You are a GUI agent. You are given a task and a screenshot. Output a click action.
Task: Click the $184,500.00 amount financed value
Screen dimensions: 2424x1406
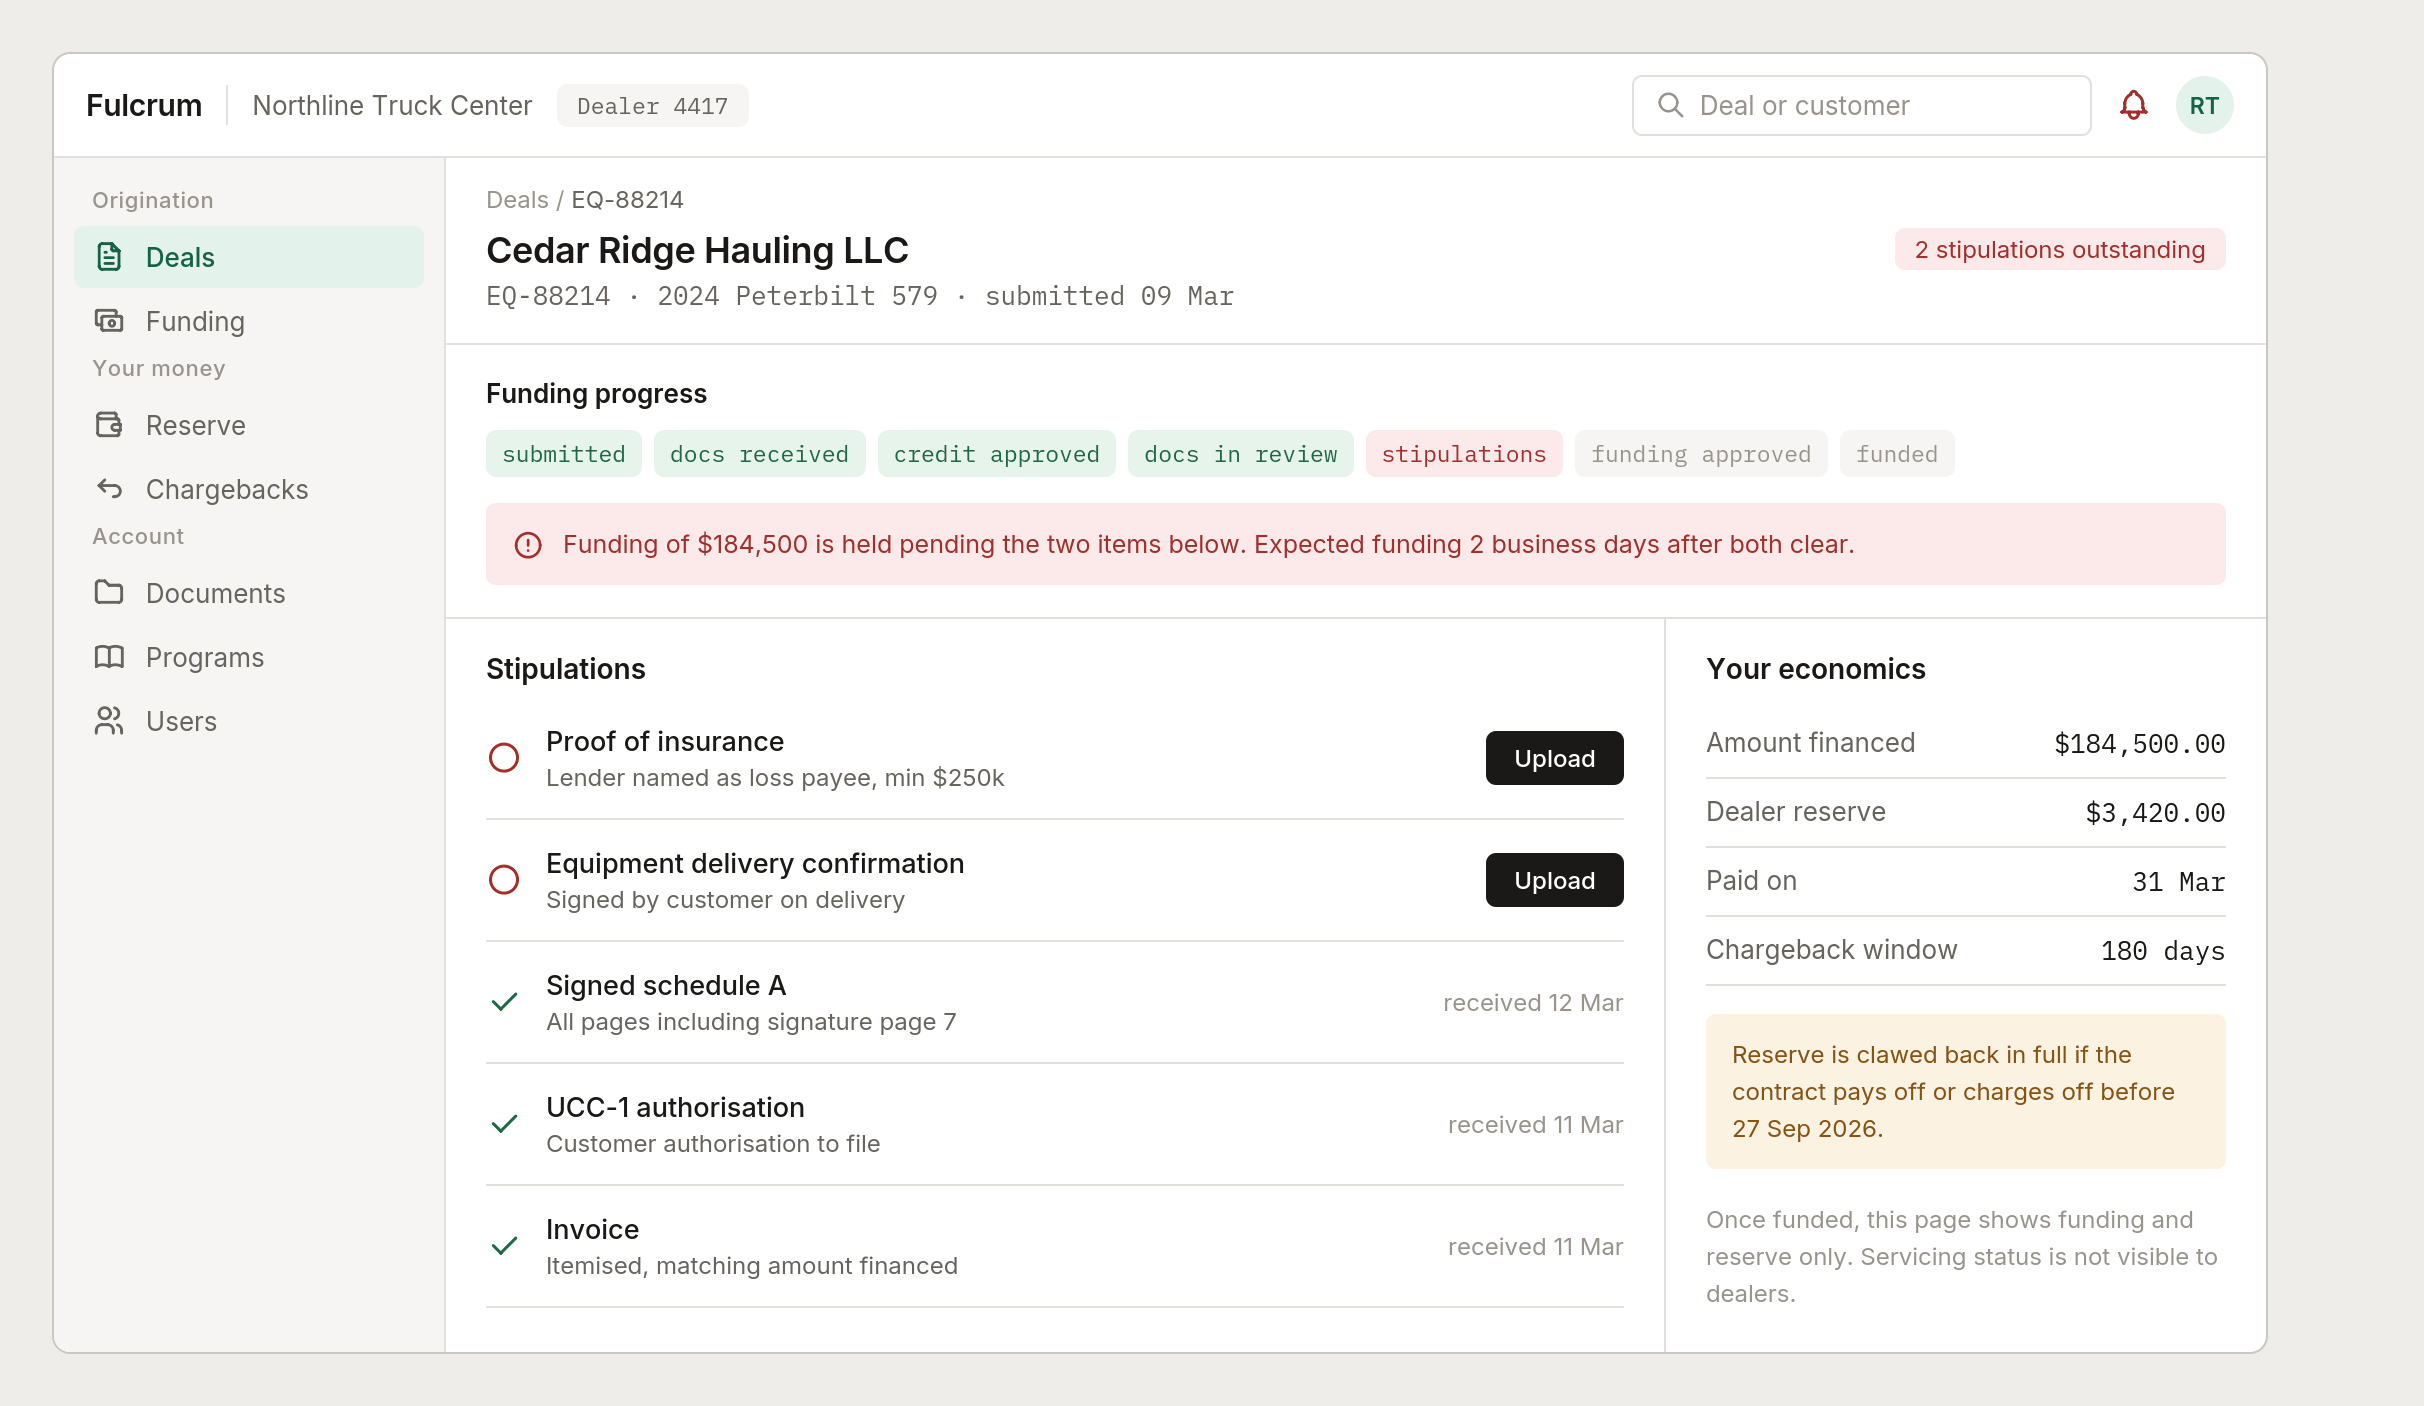coord(2139,744)
